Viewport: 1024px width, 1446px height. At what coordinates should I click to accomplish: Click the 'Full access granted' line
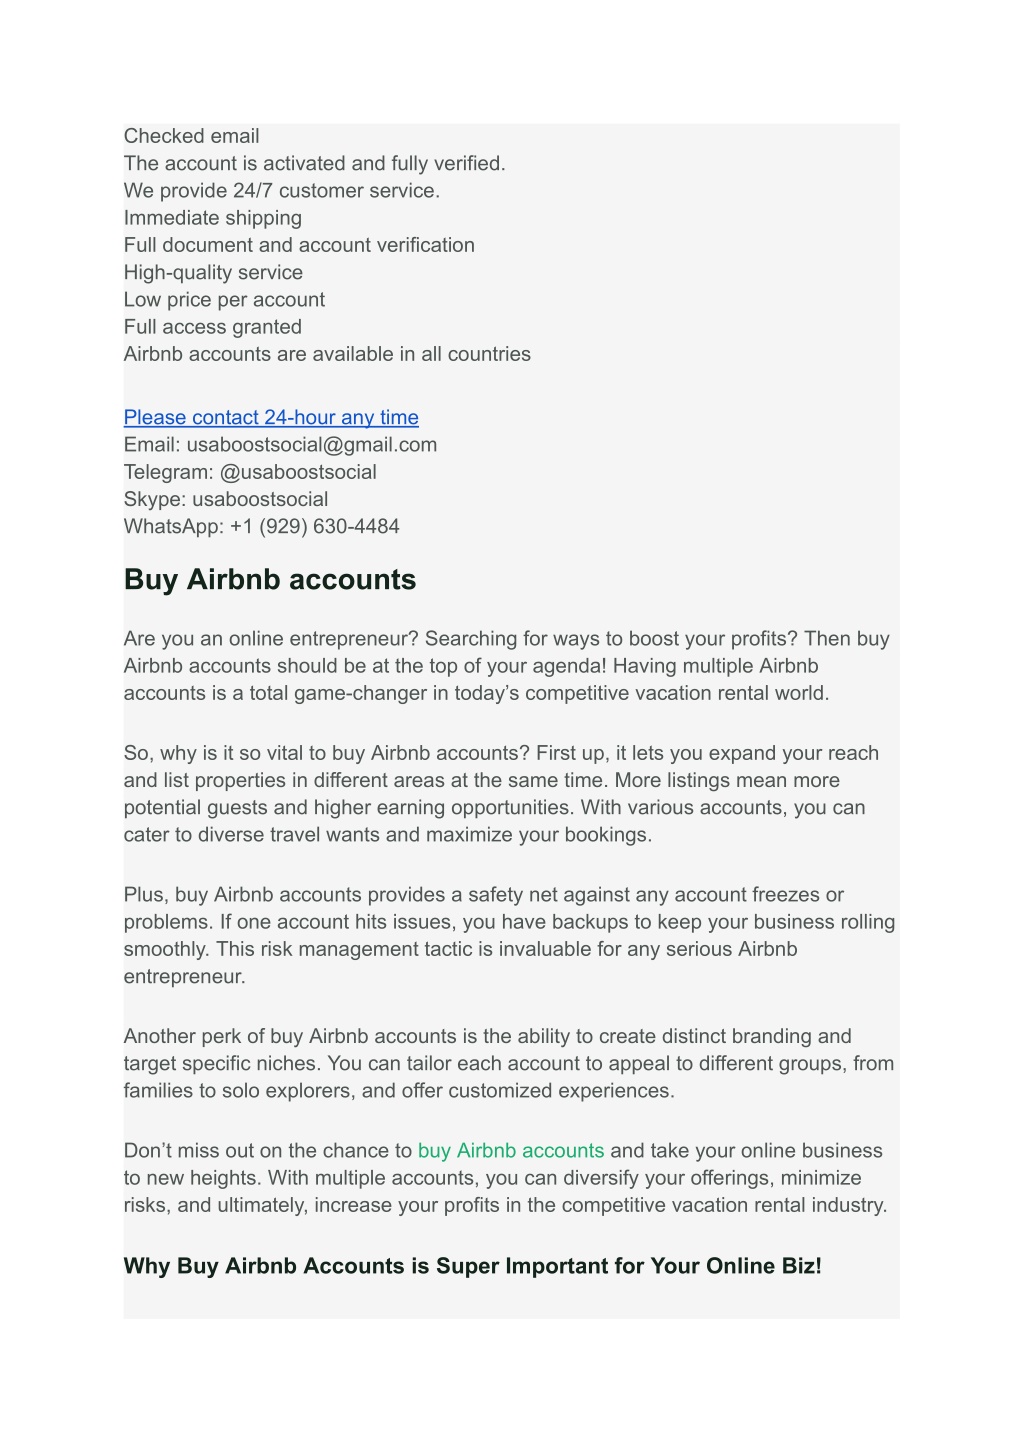tap(213, 326)
